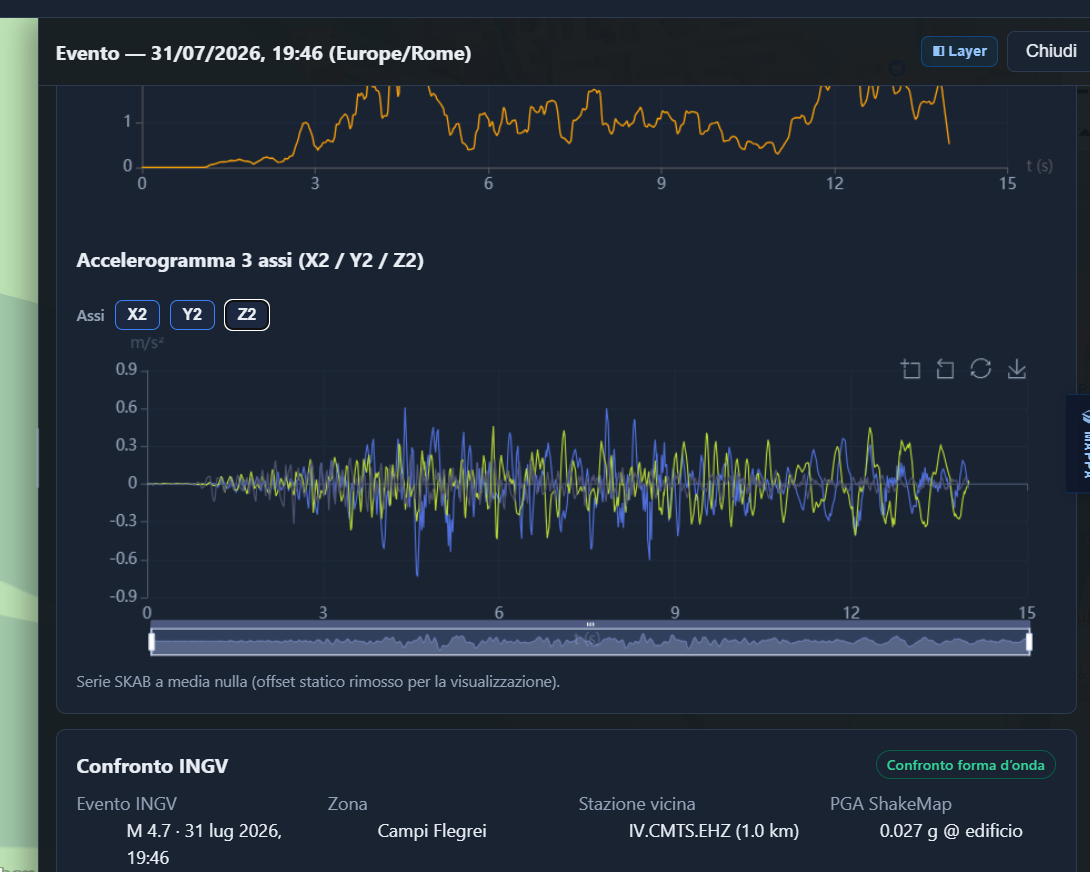Click the center grip of the zoom slider
The image size is (1090, 872).
point(590,624)
